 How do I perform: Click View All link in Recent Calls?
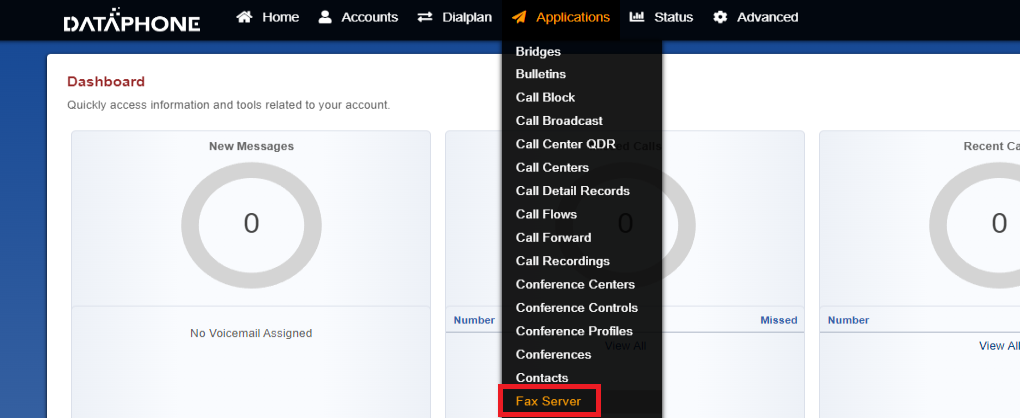click(998, 346)
